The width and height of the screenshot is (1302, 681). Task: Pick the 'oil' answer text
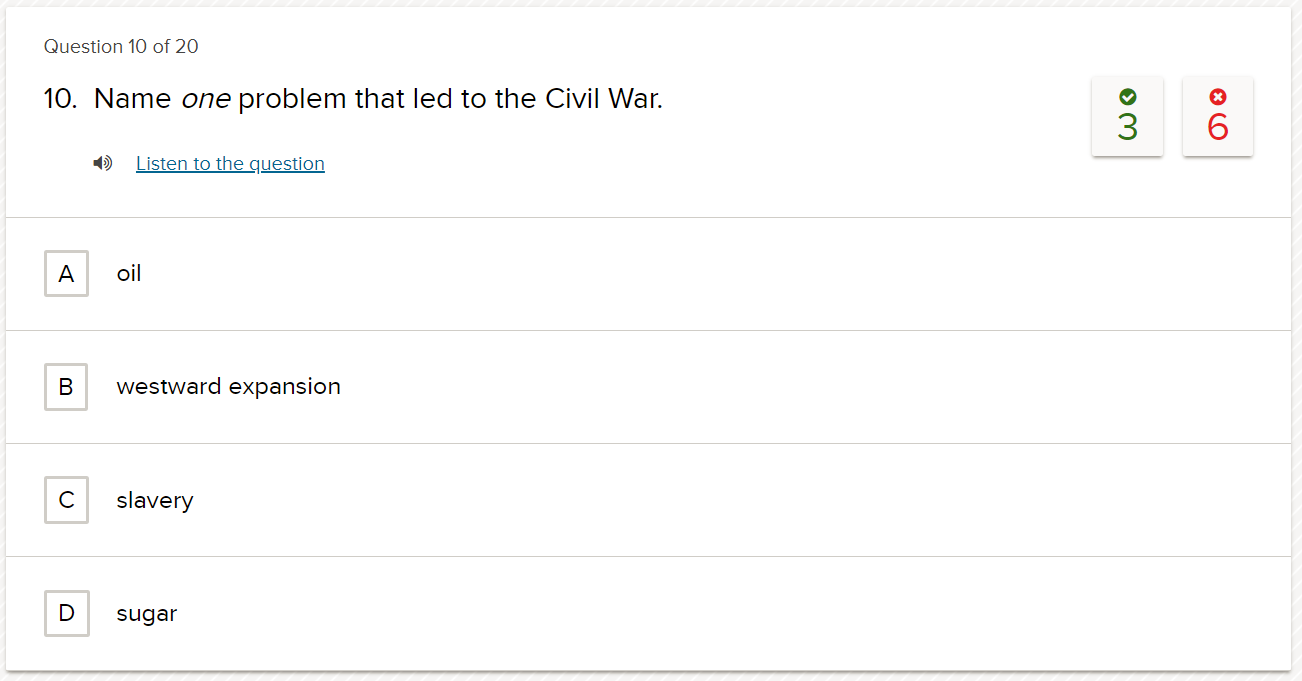129,273
